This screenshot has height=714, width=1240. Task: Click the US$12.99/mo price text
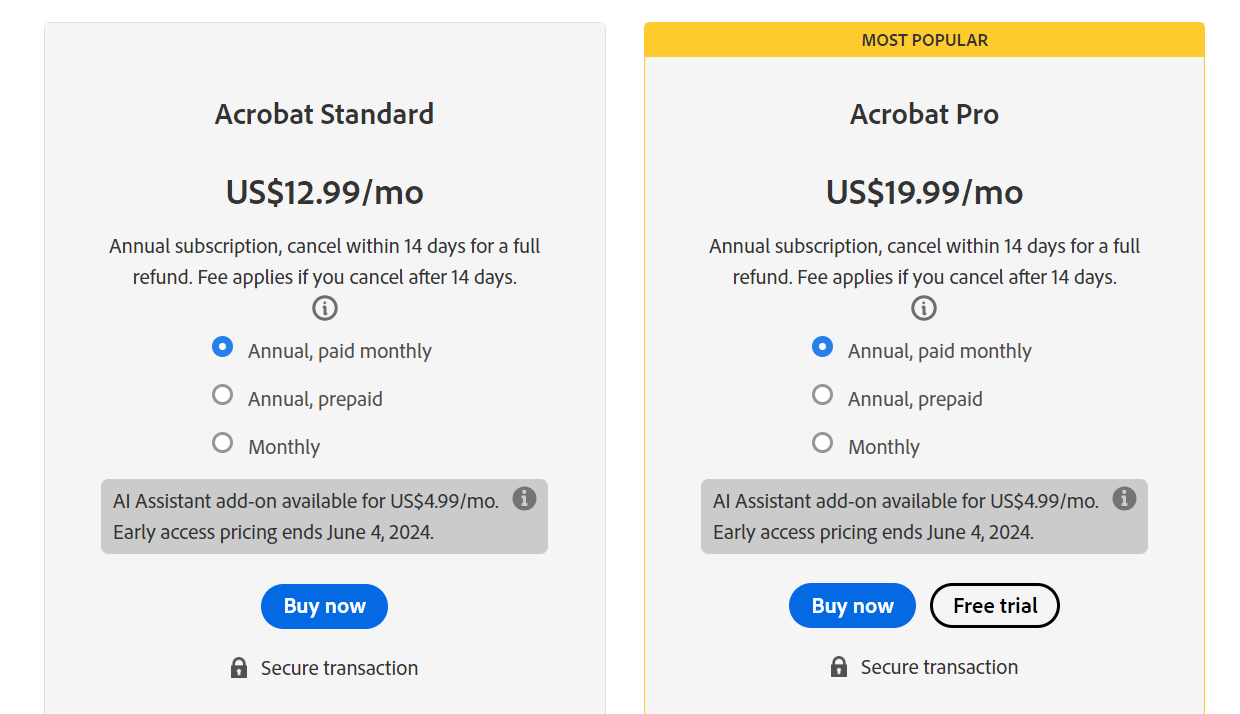pos(324,192)
